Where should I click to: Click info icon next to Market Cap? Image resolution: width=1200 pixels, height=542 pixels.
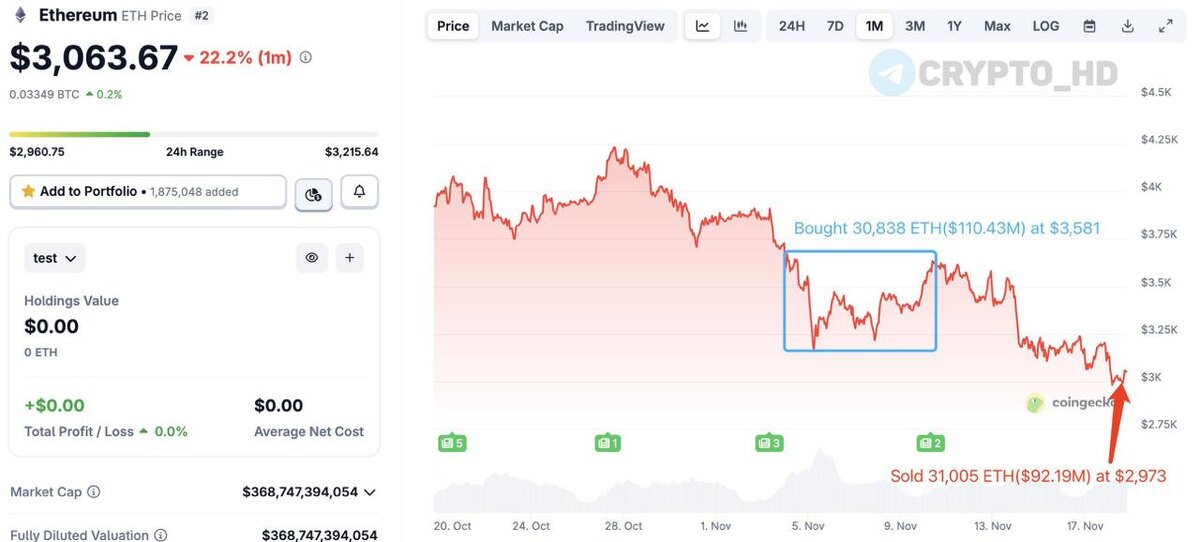tap(94, 492)
